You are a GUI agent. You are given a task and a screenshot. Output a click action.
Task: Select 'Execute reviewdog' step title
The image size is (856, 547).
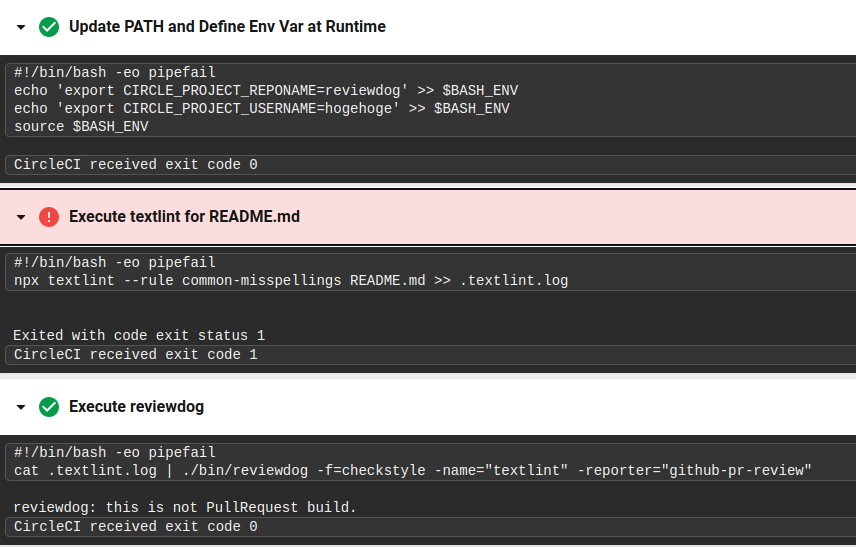click(x=136, y=407)
